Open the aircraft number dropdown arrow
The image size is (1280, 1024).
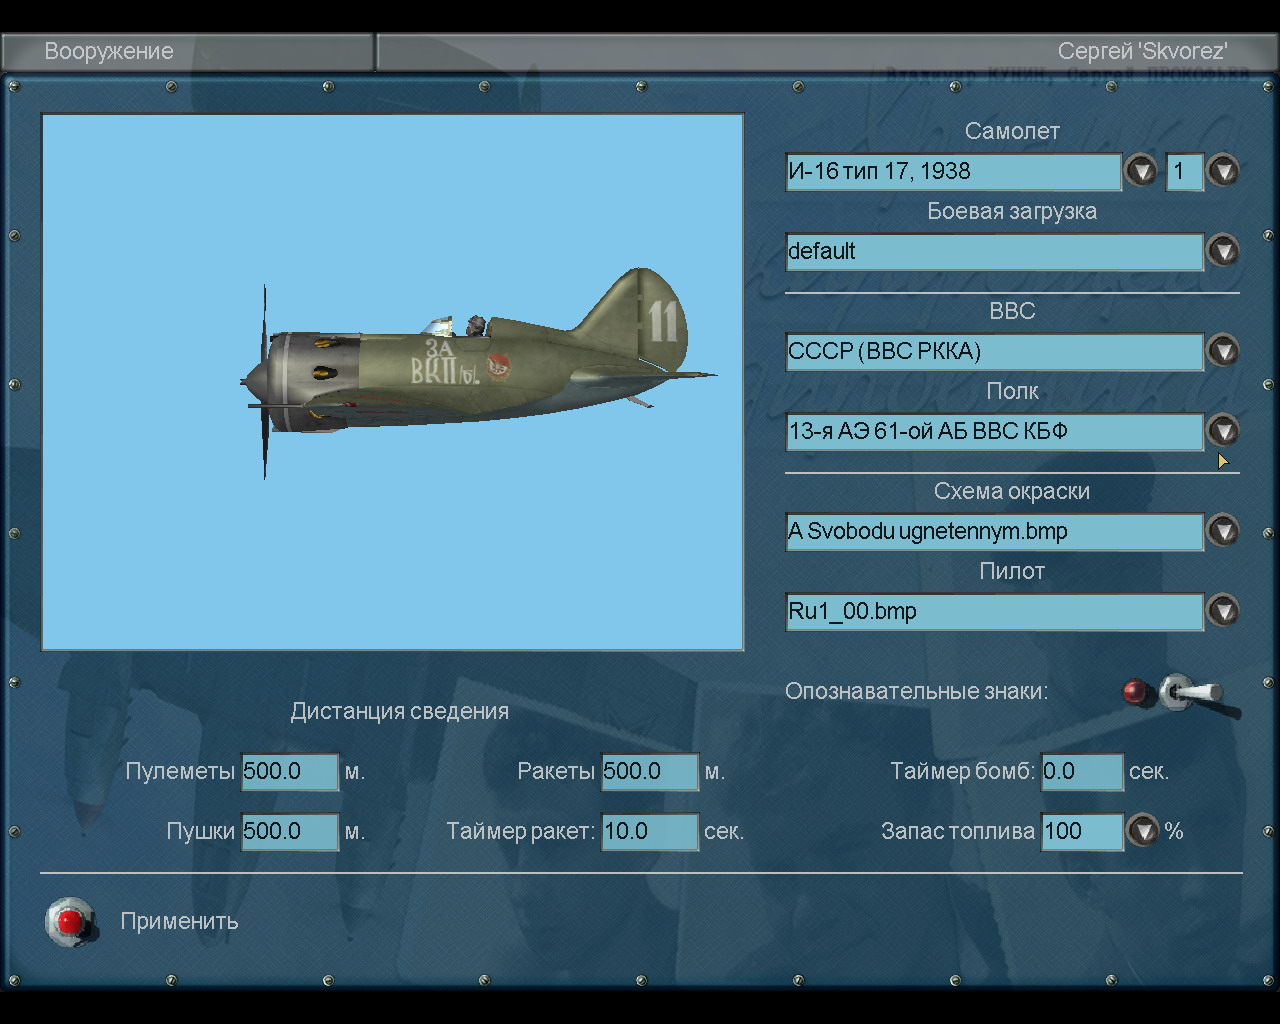click(1222, 171)
